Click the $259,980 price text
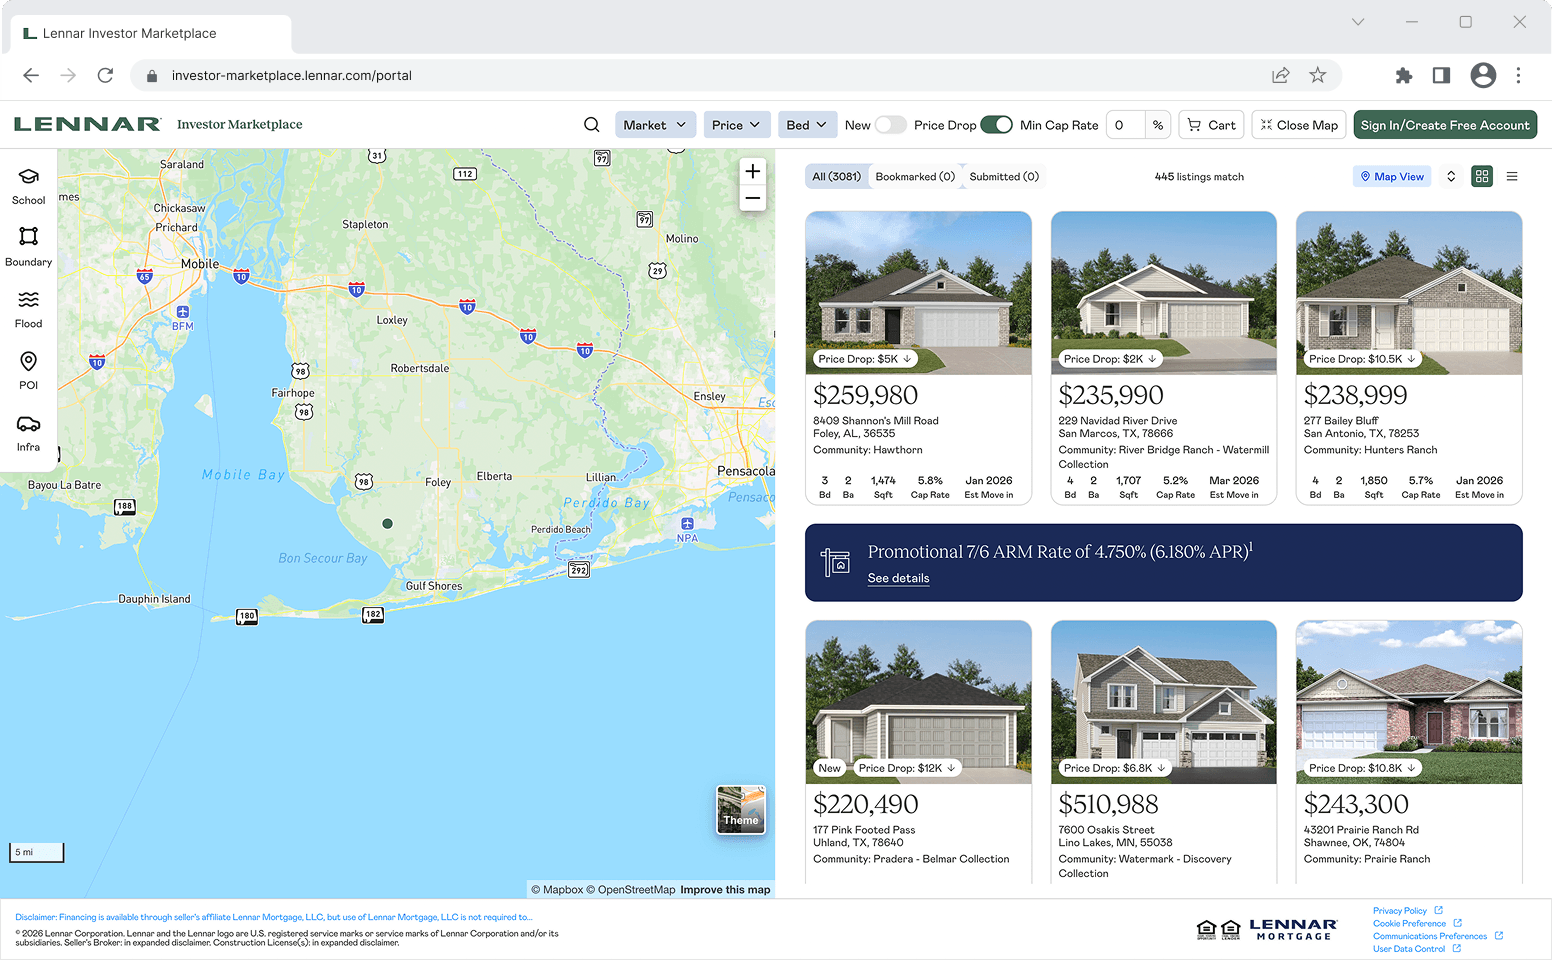This screenshot has height=960, width=1552. click(865, 395)
